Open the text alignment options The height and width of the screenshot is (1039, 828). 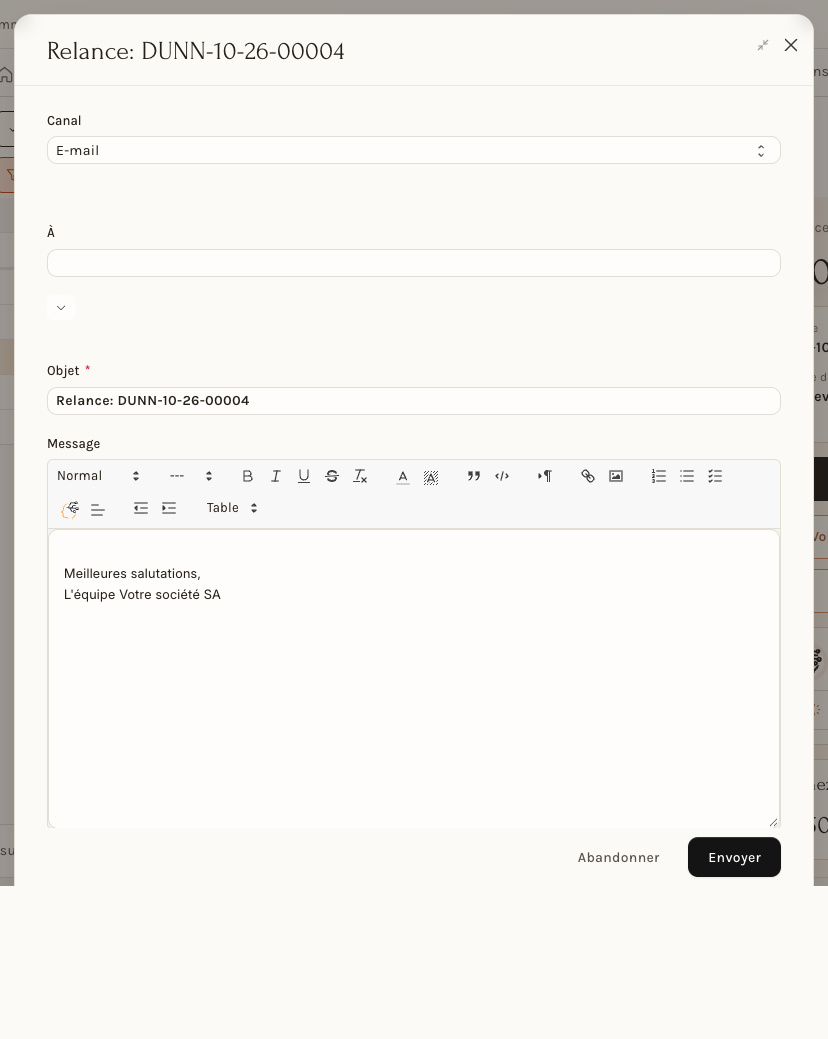(97, 509)
